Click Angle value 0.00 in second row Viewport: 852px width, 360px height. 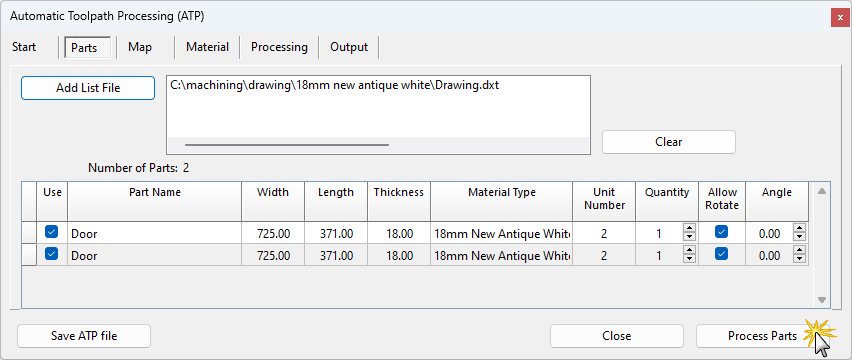click(769, 256)
